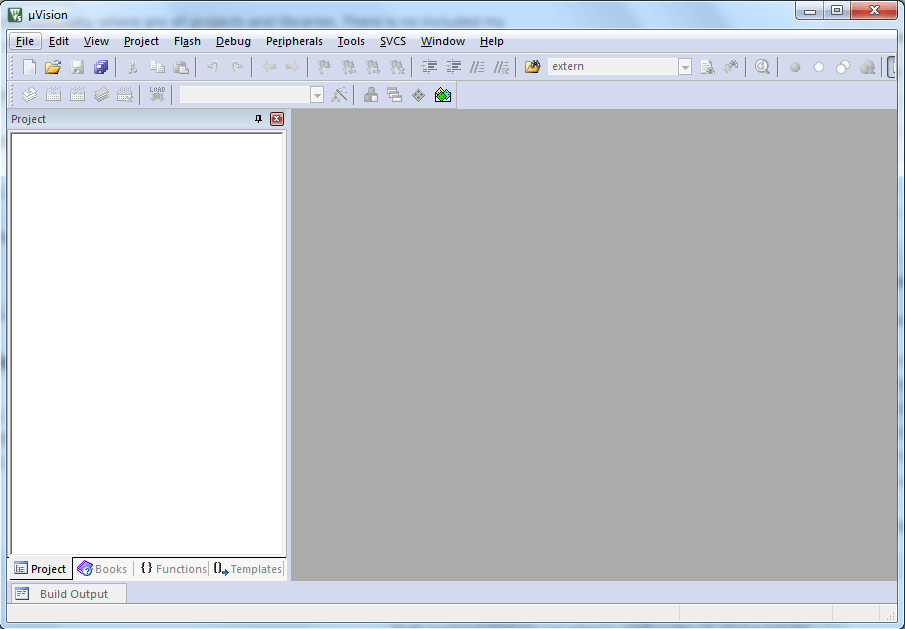905x629 pixels.
Task: Open the Project menu
Action: coord(141,41)
